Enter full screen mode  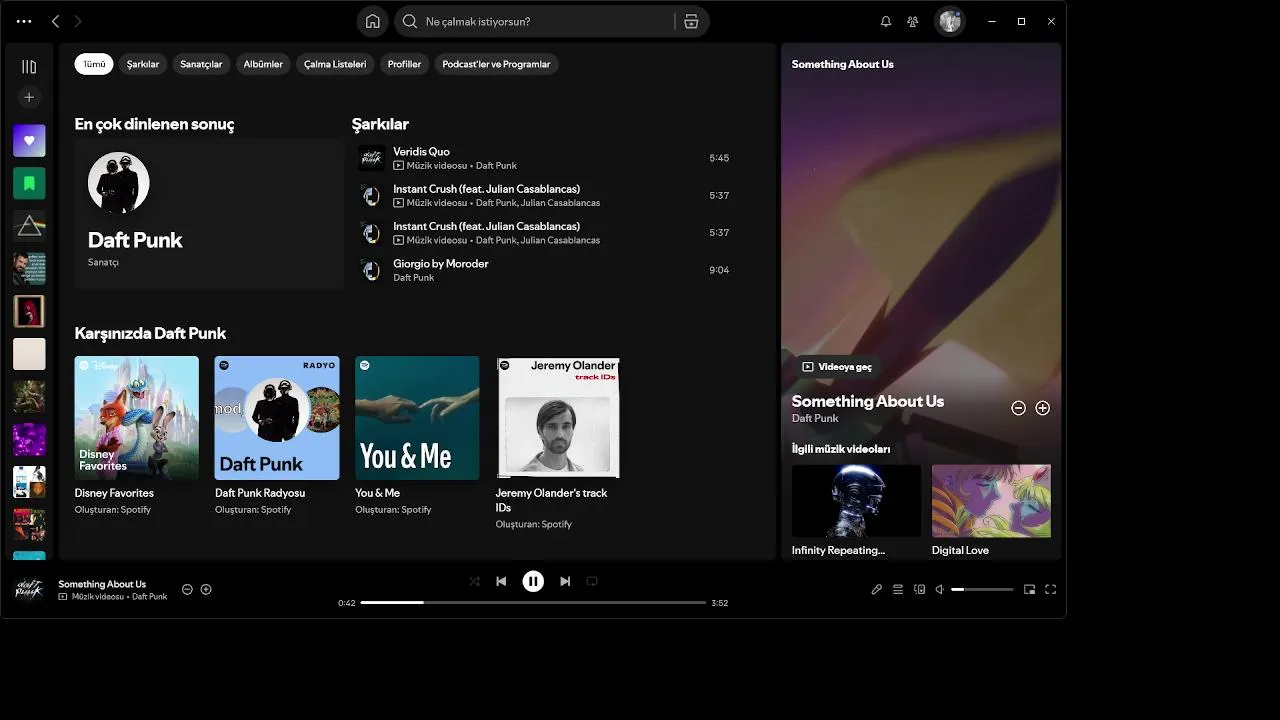[1050, 590]
